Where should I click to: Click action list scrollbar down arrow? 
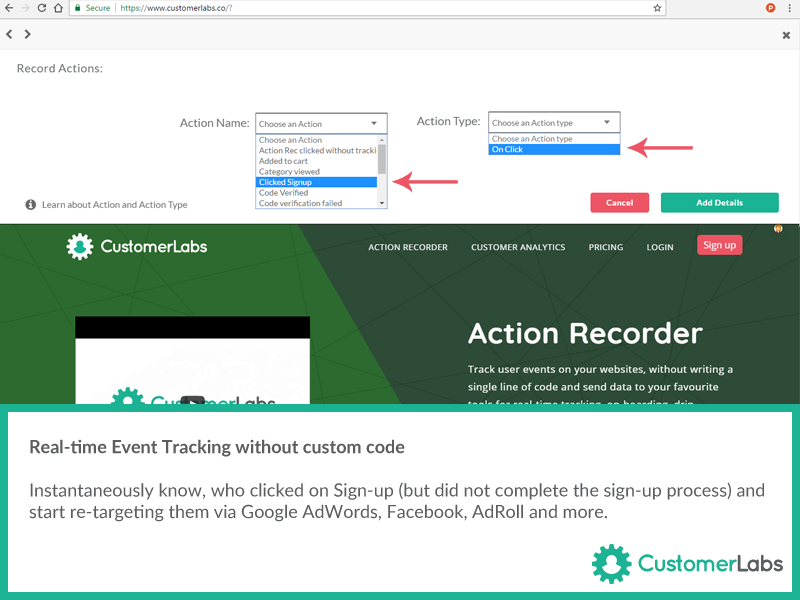382,203
